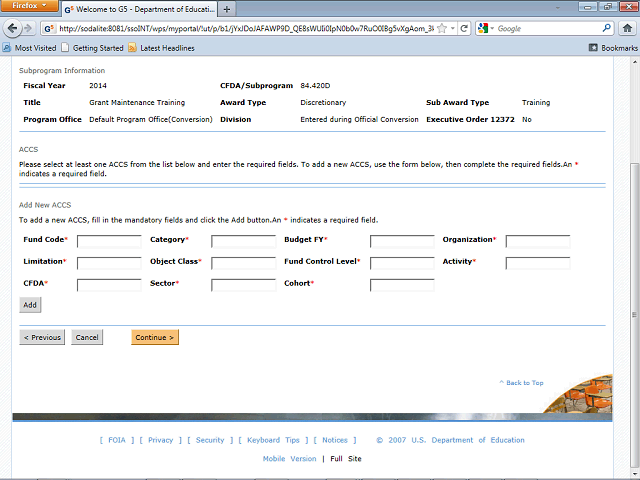Viewport: 640px width, 480px height.
Task: Open the Security footer link
Action: pos(210,440)
